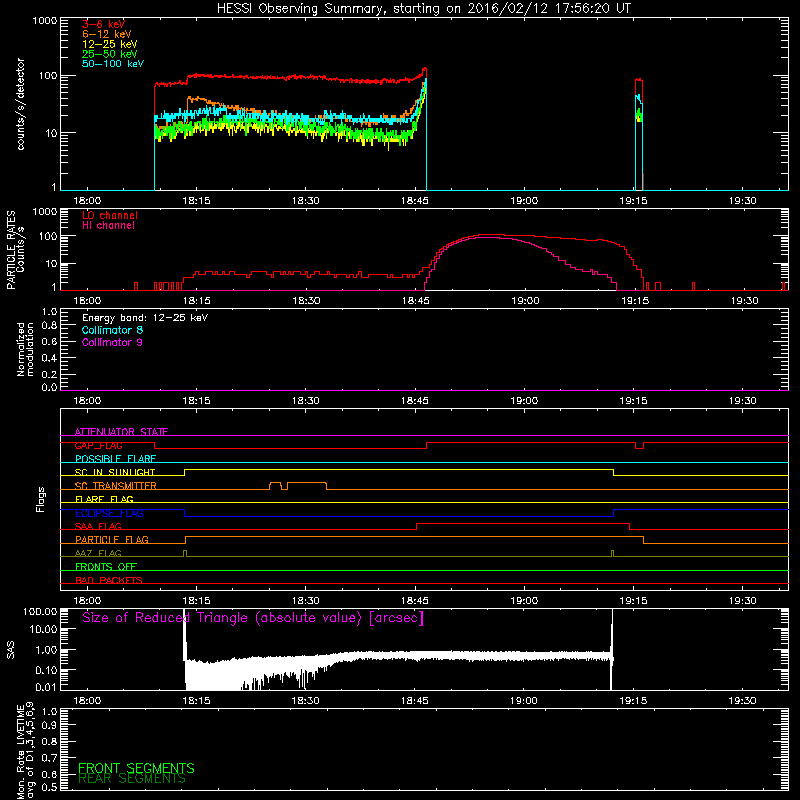This screenshot has width=800, height=800.
Task: Click the SAS axis label
Action: 10,649
